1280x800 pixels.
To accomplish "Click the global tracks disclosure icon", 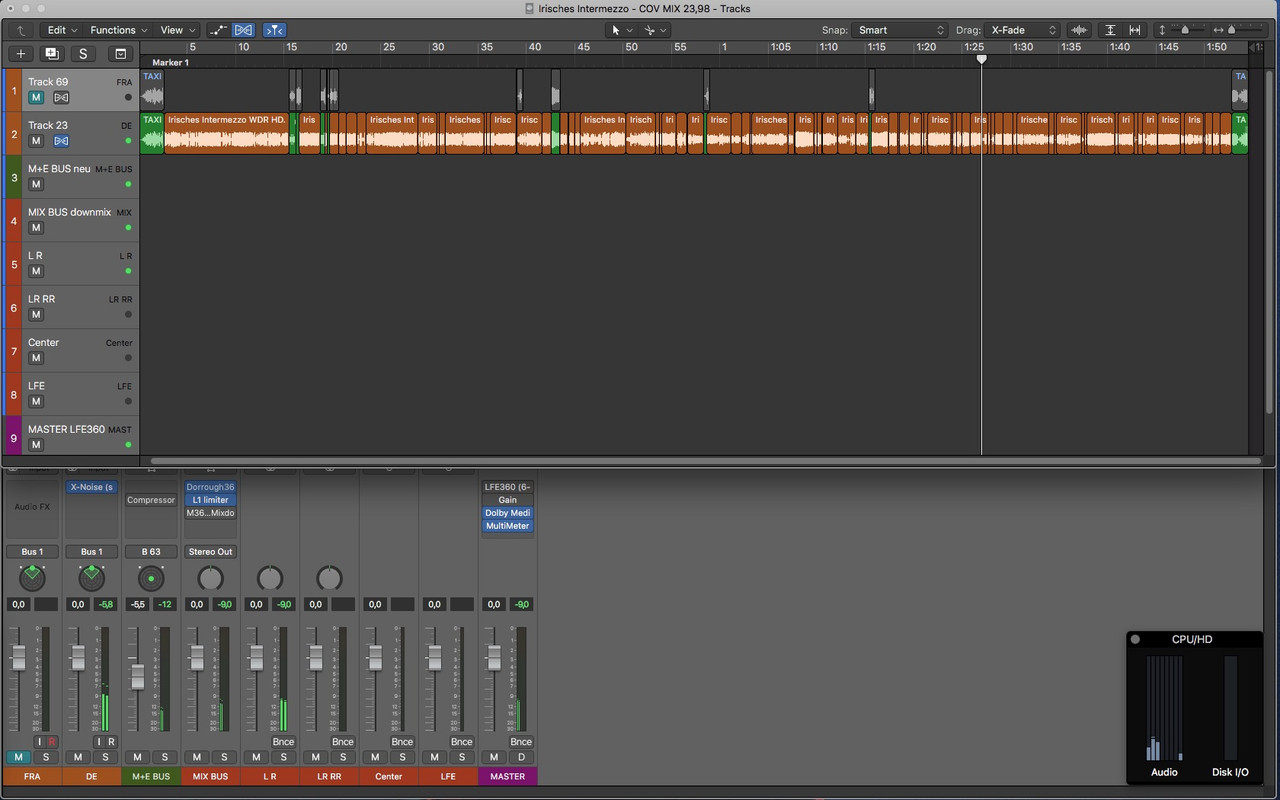I will click(x=120, y=54).
